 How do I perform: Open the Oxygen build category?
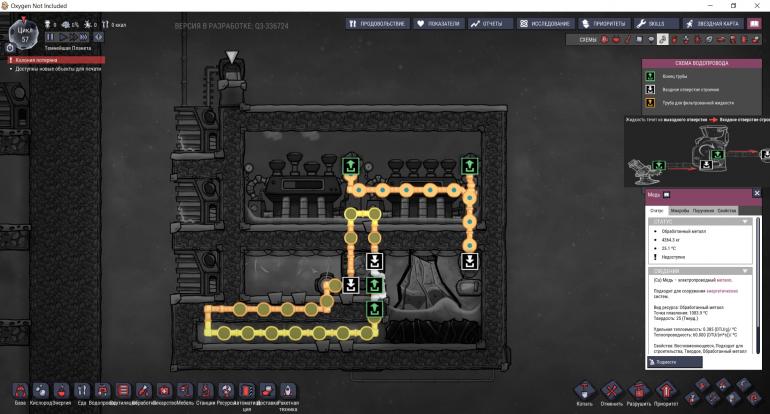pos(38,390)
